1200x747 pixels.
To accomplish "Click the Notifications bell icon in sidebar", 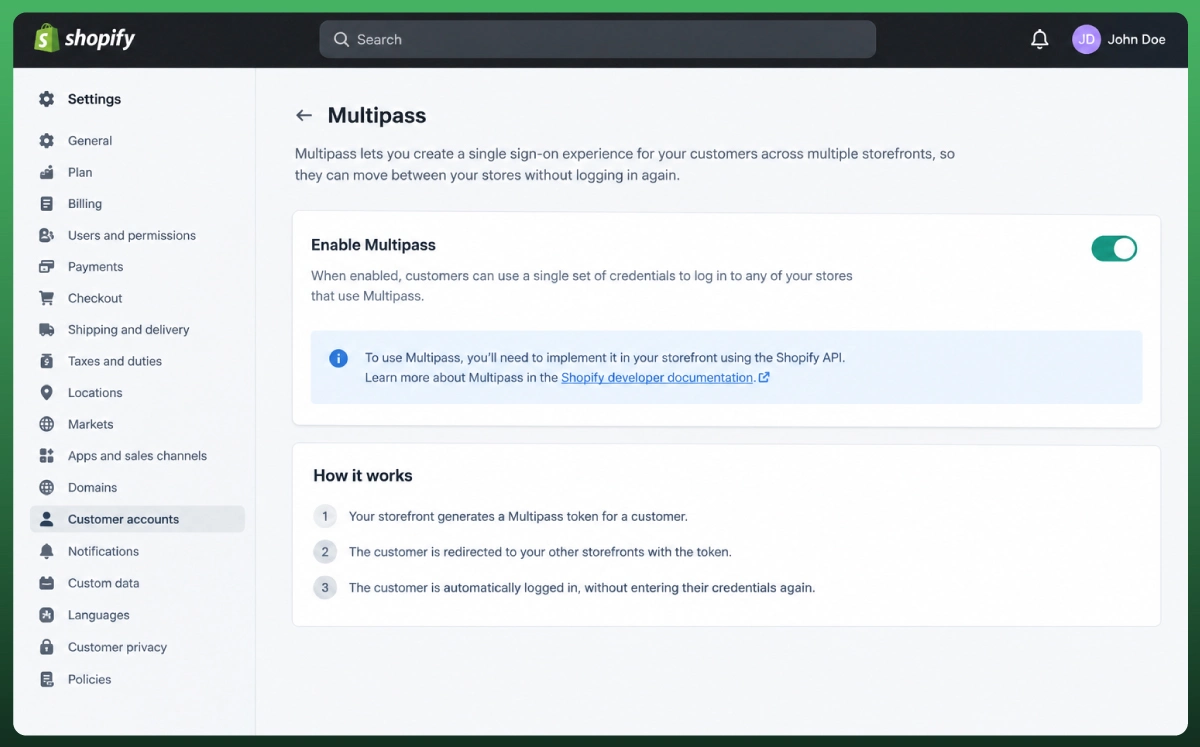I will click(x=46, y=551).
